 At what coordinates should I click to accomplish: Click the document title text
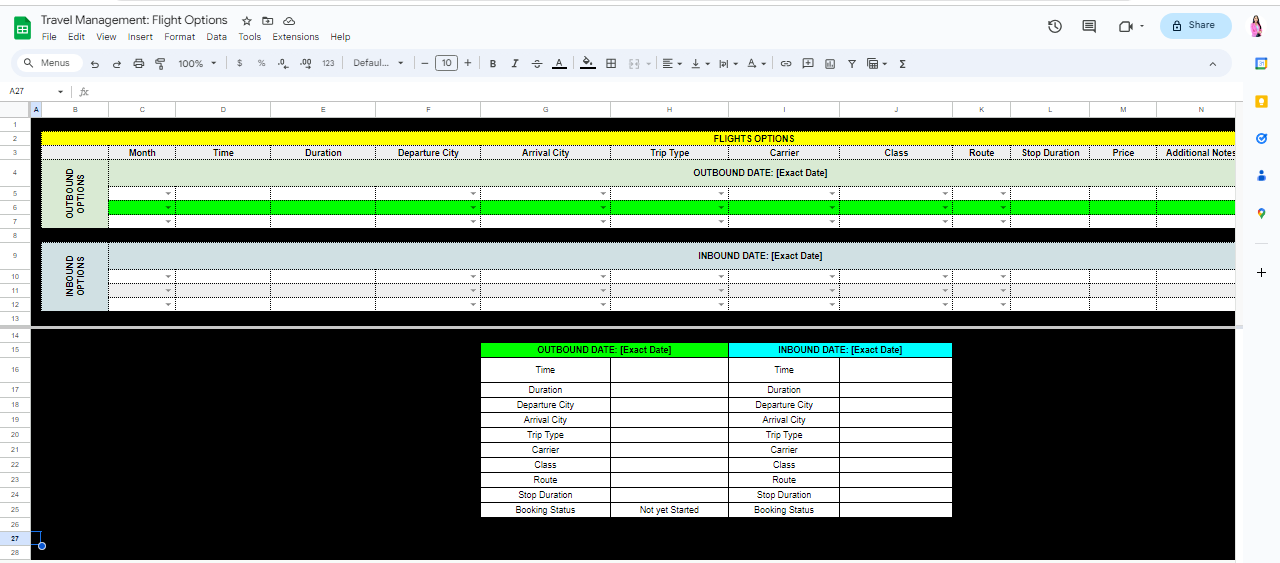pos(134,20)
